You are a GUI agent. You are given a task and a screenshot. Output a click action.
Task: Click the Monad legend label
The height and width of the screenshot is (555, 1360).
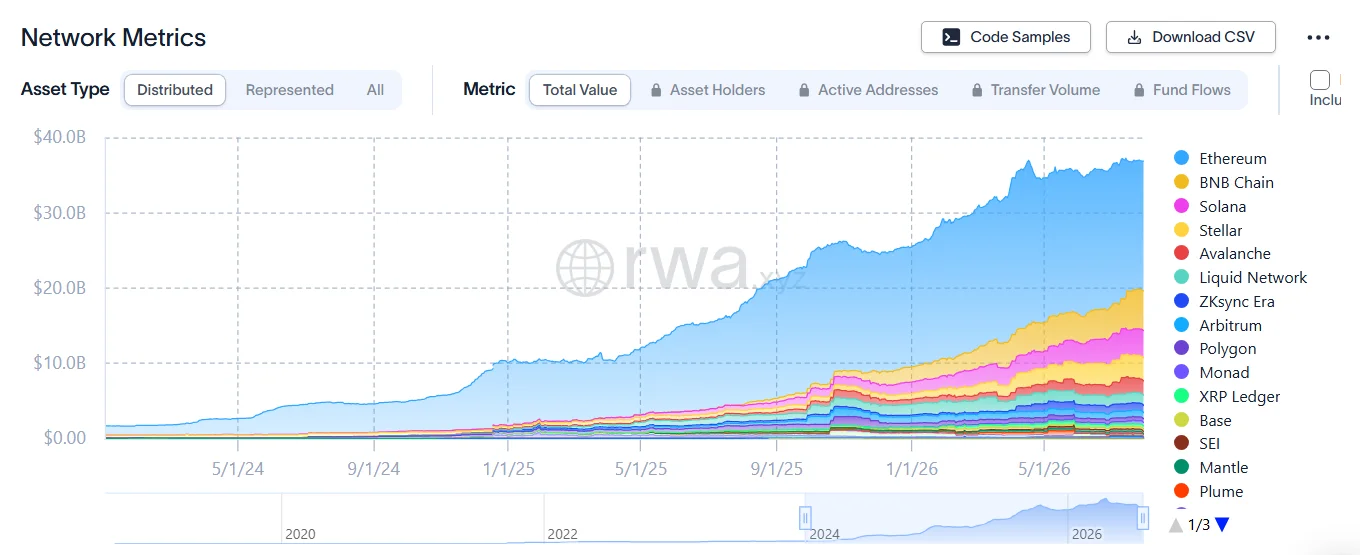click(1225, 372)
